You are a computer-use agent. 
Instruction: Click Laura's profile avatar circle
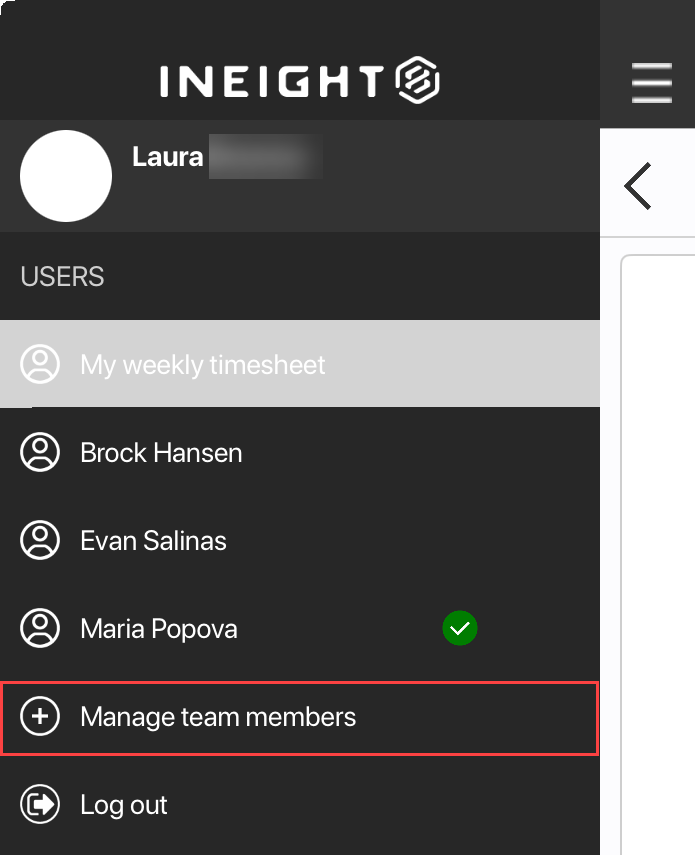click(x=66, y=176)
